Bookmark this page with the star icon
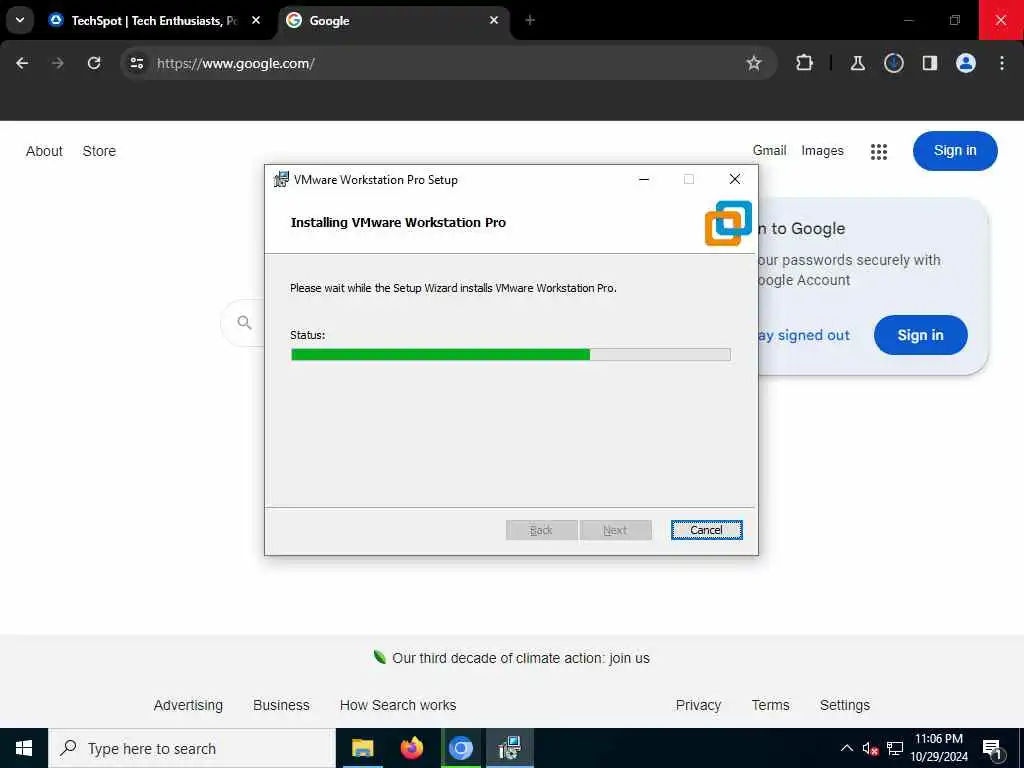This screenshot has width=1024, height=768. (x=754, y=63)
